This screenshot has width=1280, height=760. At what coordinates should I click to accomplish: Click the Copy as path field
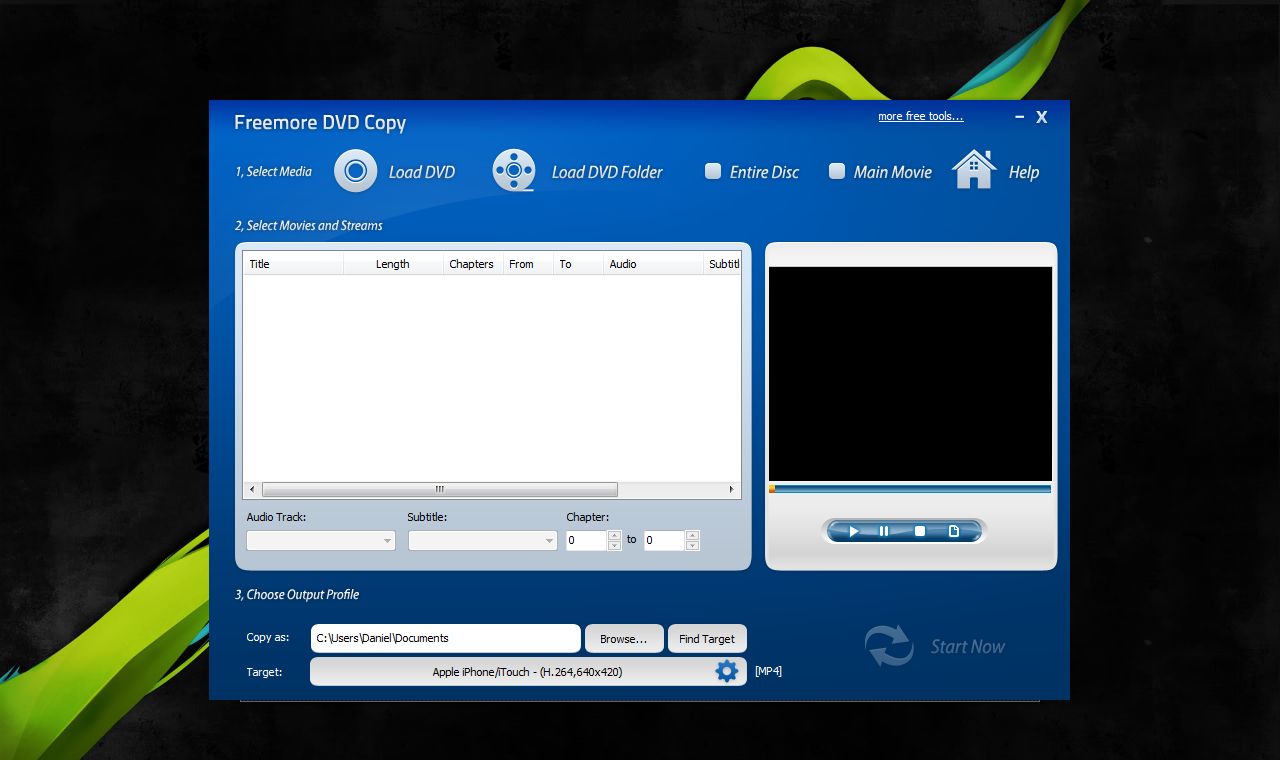[446, 638]
